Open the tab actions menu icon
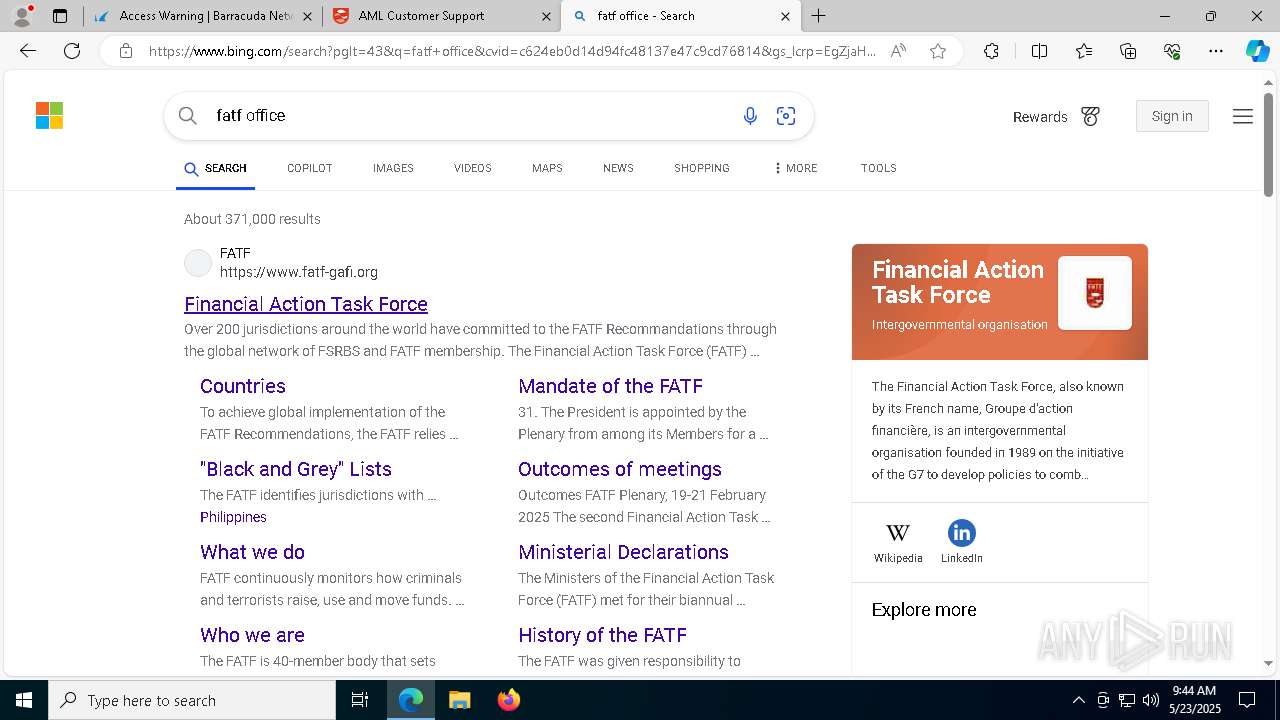Image resolution: width=1280 pixels, height=720 pixels. (x=60, y=16)
